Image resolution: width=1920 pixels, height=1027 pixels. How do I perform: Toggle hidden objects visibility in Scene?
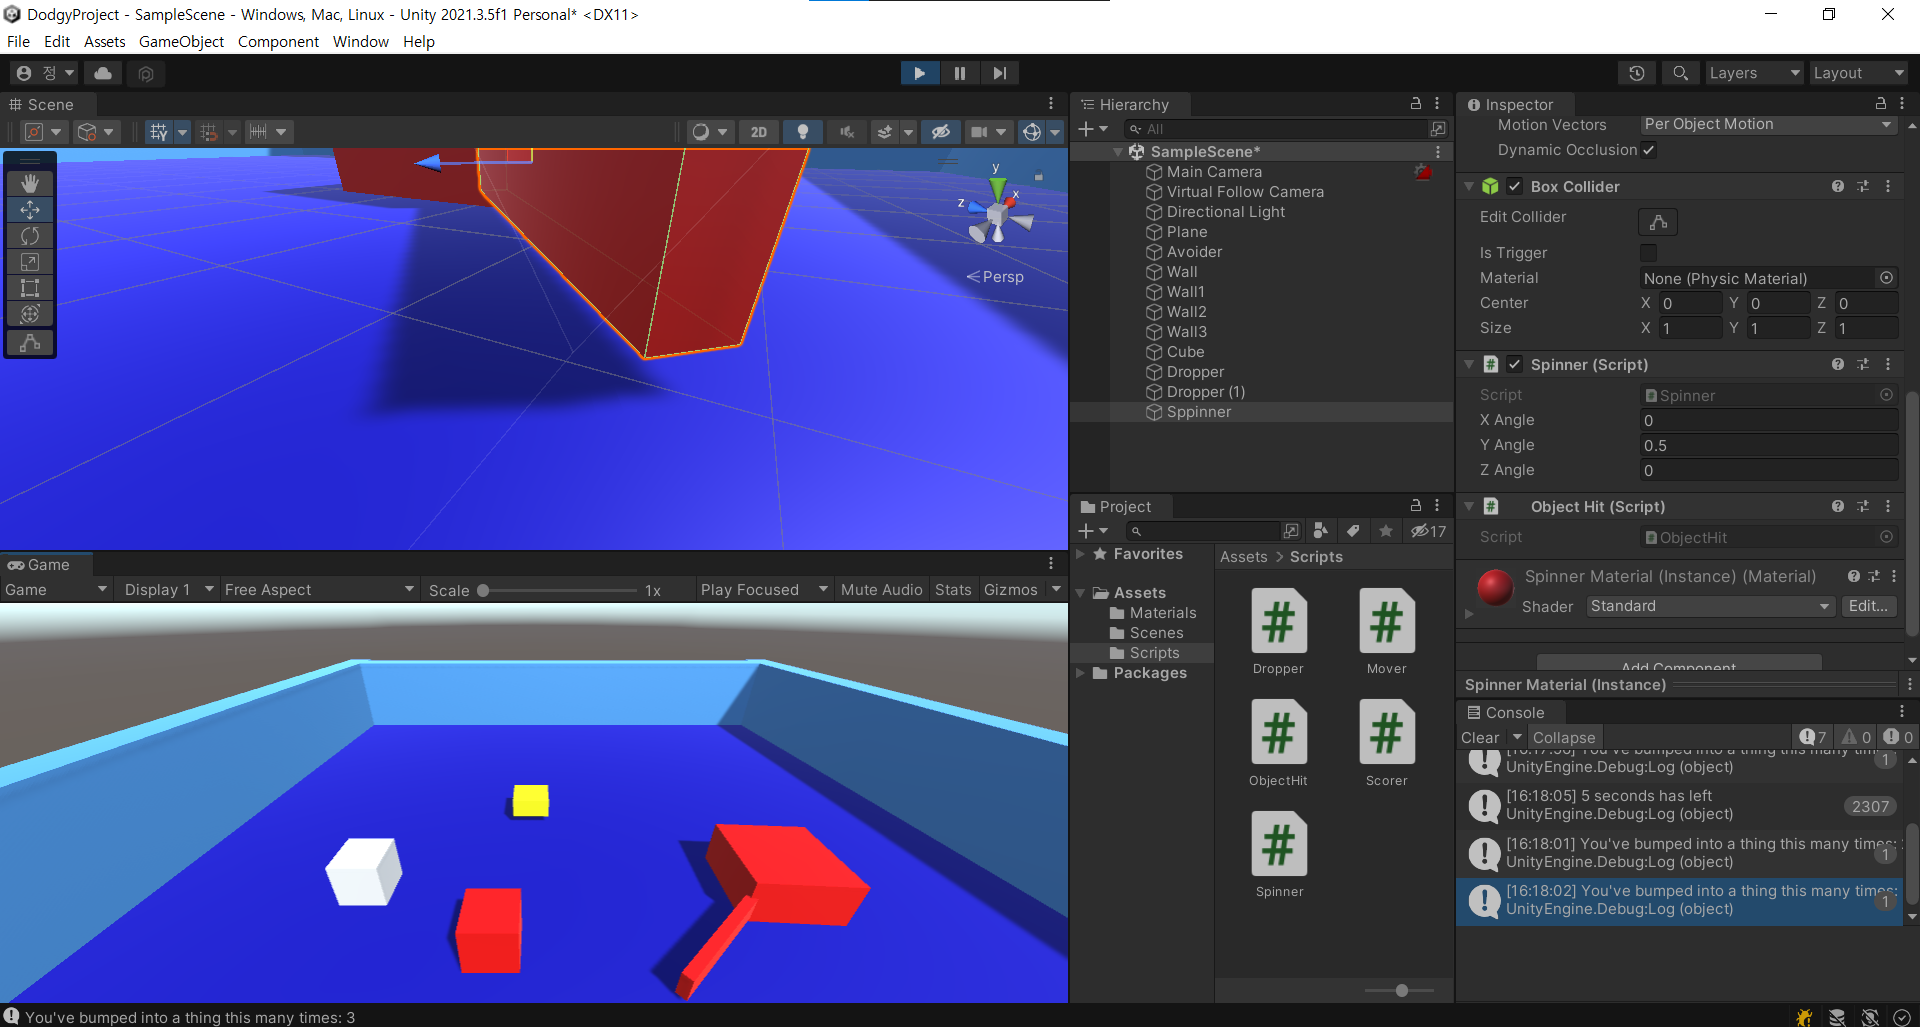[x=940, y=132]
